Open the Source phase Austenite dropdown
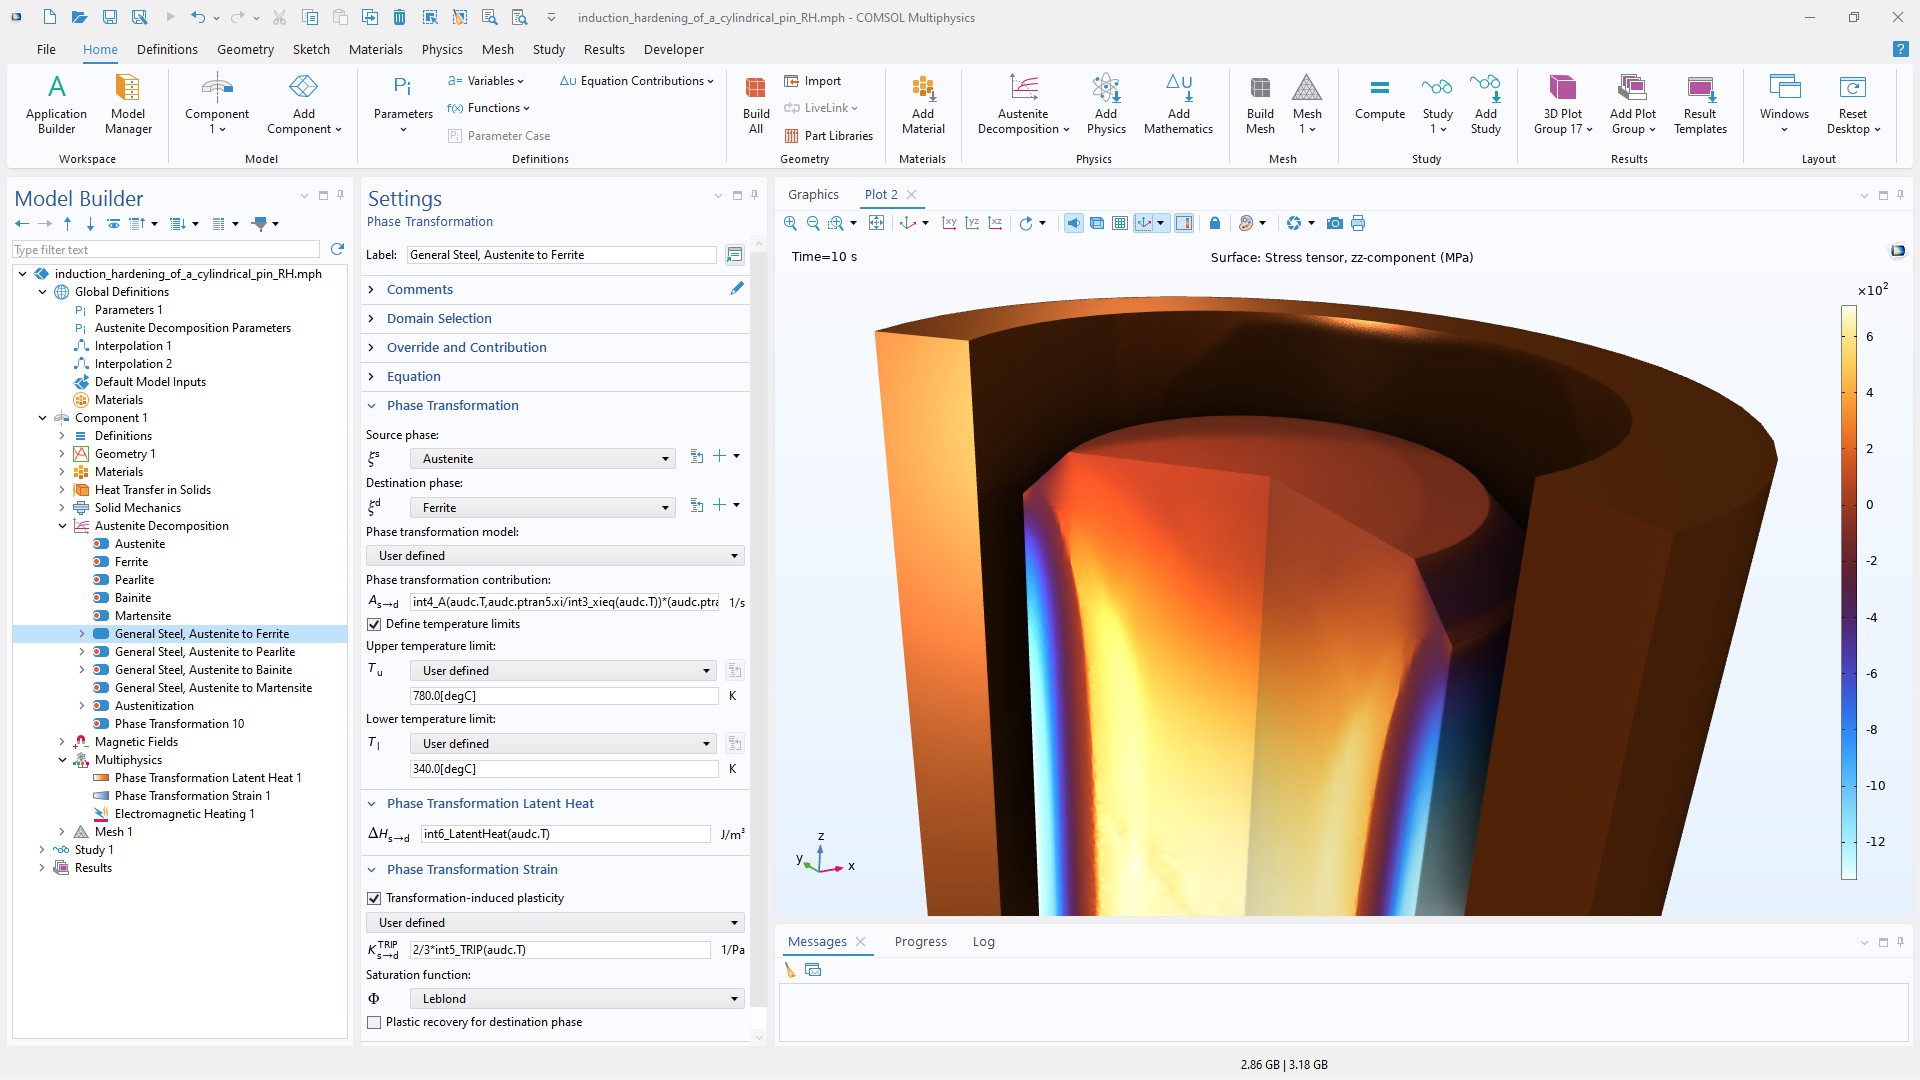Screen dimensions: 1920x1080 coord(543,459)
